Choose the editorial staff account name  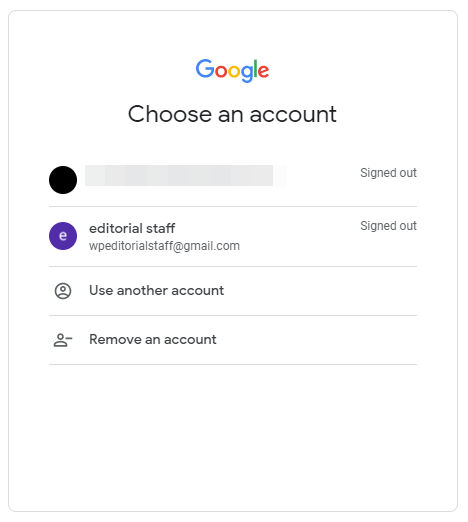pyautogui.click(x=132, y=228)
